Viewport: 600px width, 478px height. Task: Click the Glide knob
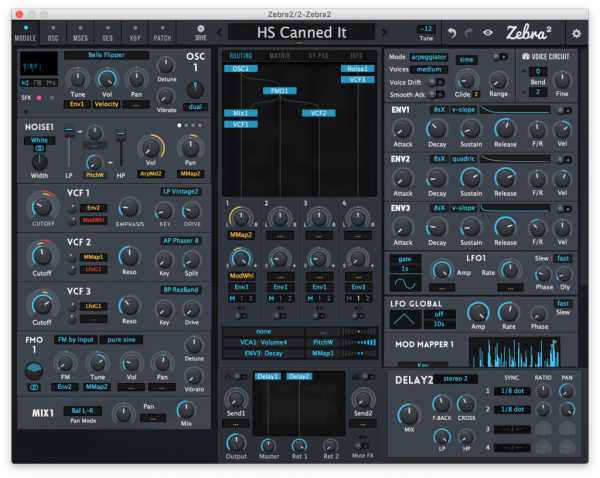pos(466,80)
